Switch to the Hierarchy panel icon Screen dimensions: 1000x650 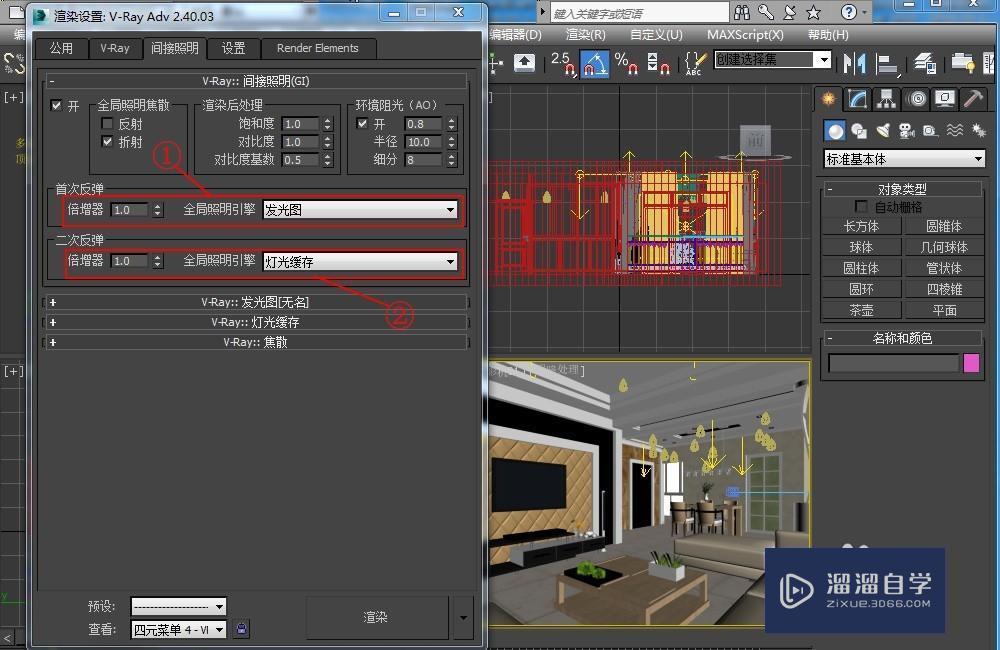point(887,99)
